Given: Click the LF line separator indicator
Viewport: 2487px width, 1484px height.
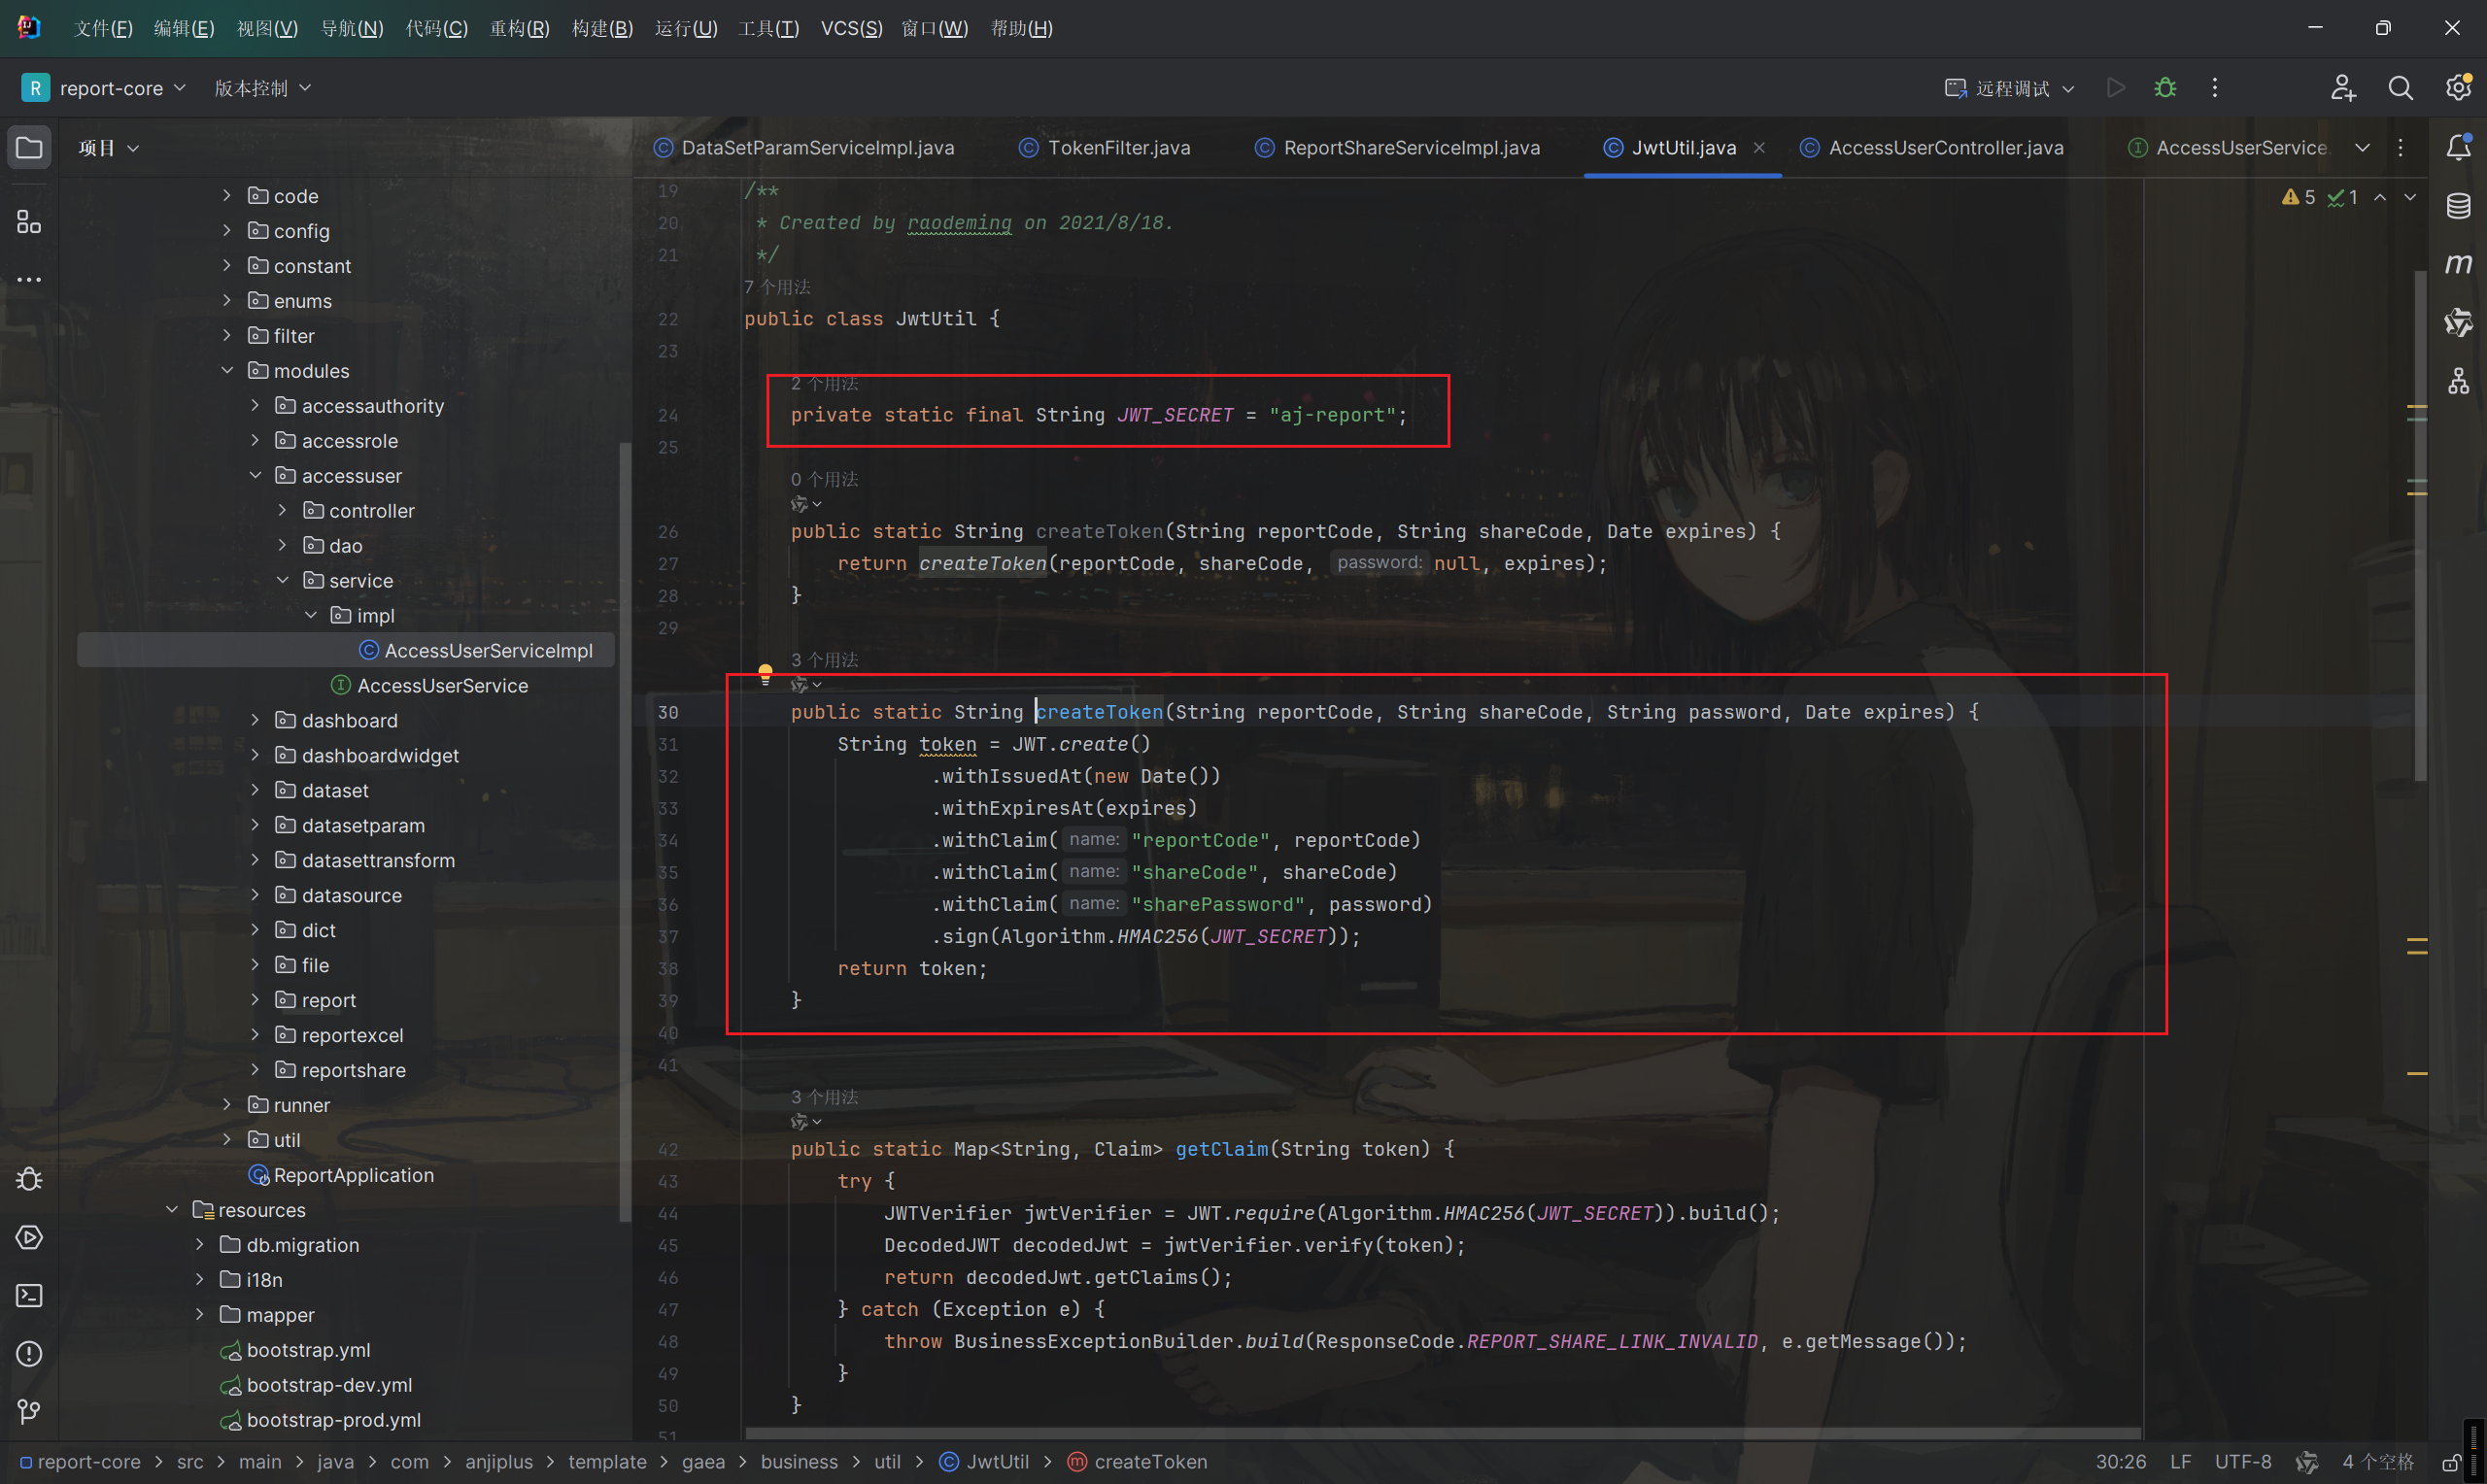Looking at the screenshot, I should 2180,1462.
